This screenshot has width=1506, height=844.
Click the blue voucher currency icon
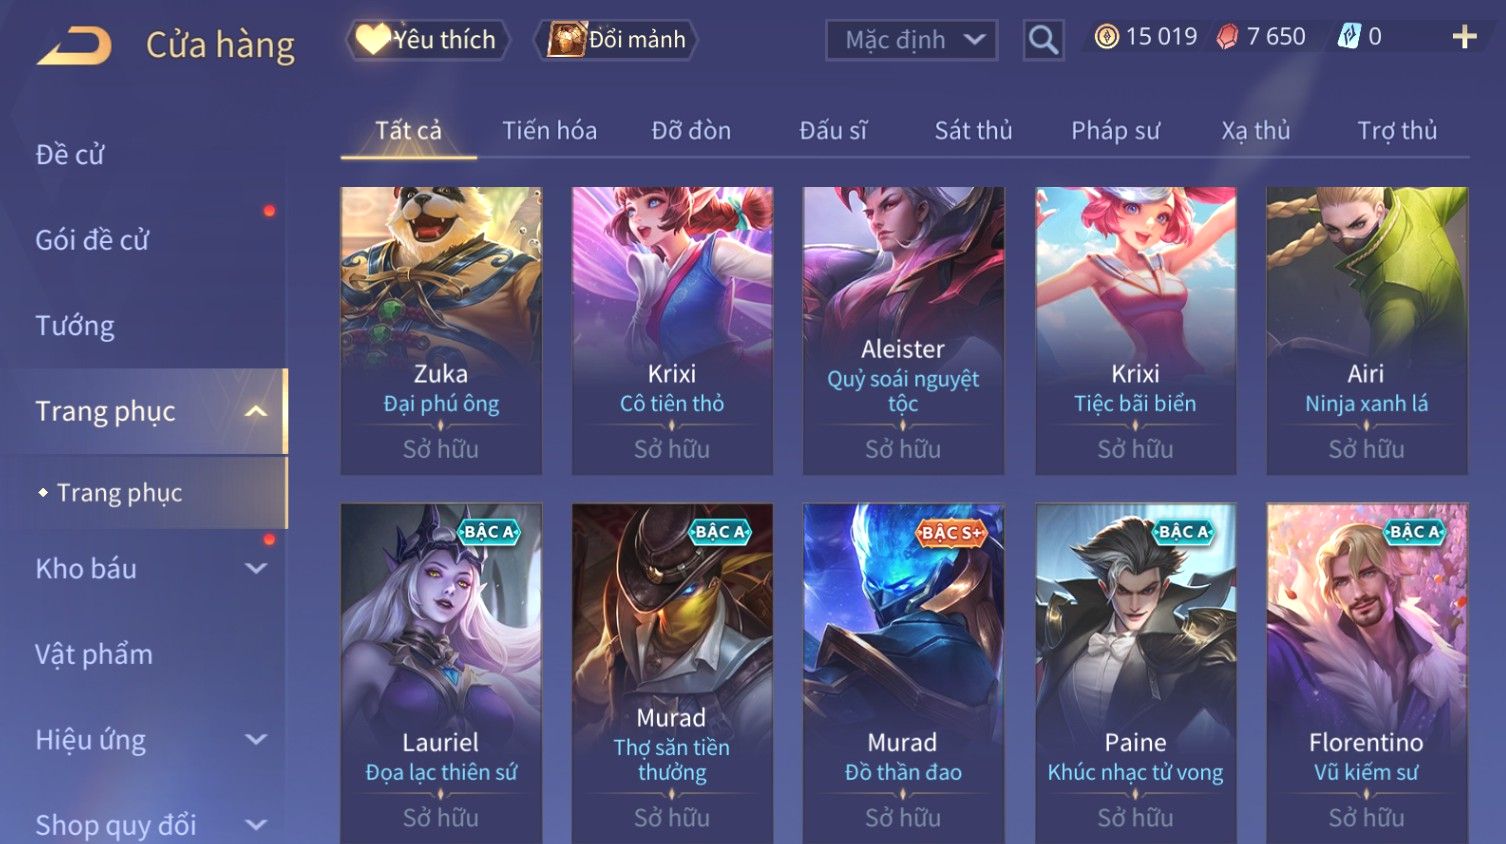[x=1349, y=37]
